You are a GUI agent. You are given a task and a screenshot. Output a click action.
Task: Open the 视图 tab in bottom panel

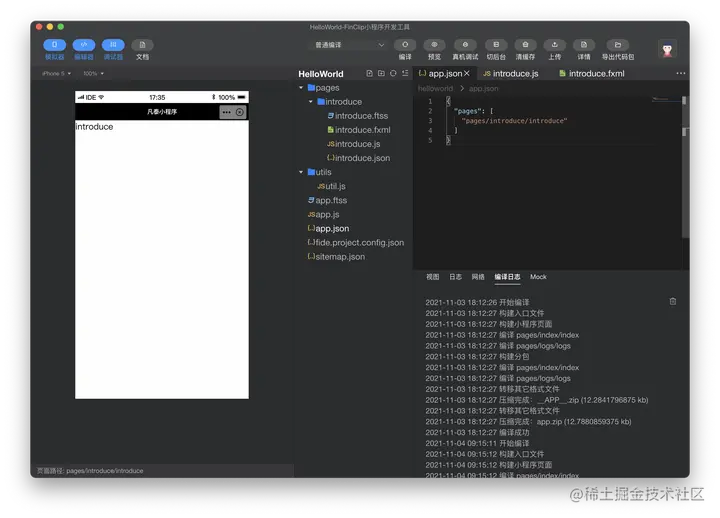(x=433, y=277)
